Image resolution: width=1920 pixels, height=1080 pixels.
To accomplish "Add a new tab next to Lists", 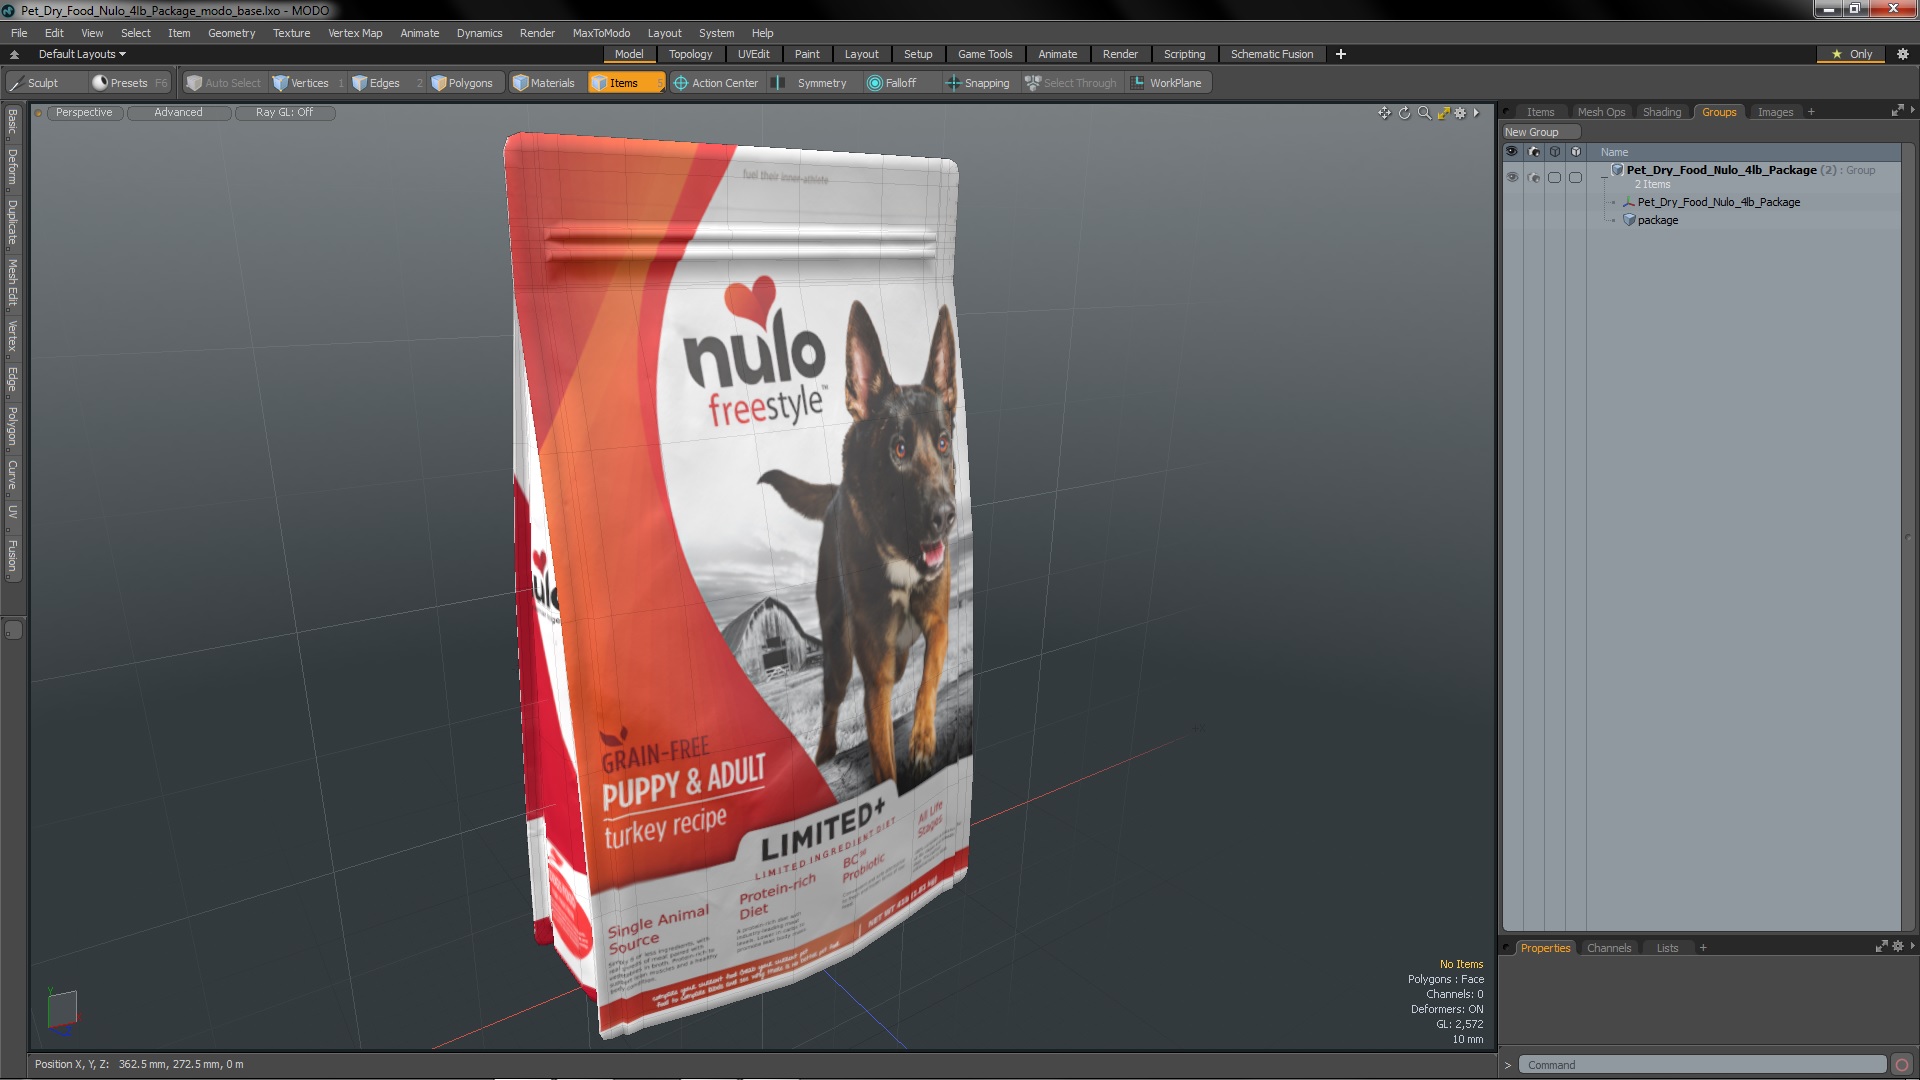I will (x=1703, y=948).
